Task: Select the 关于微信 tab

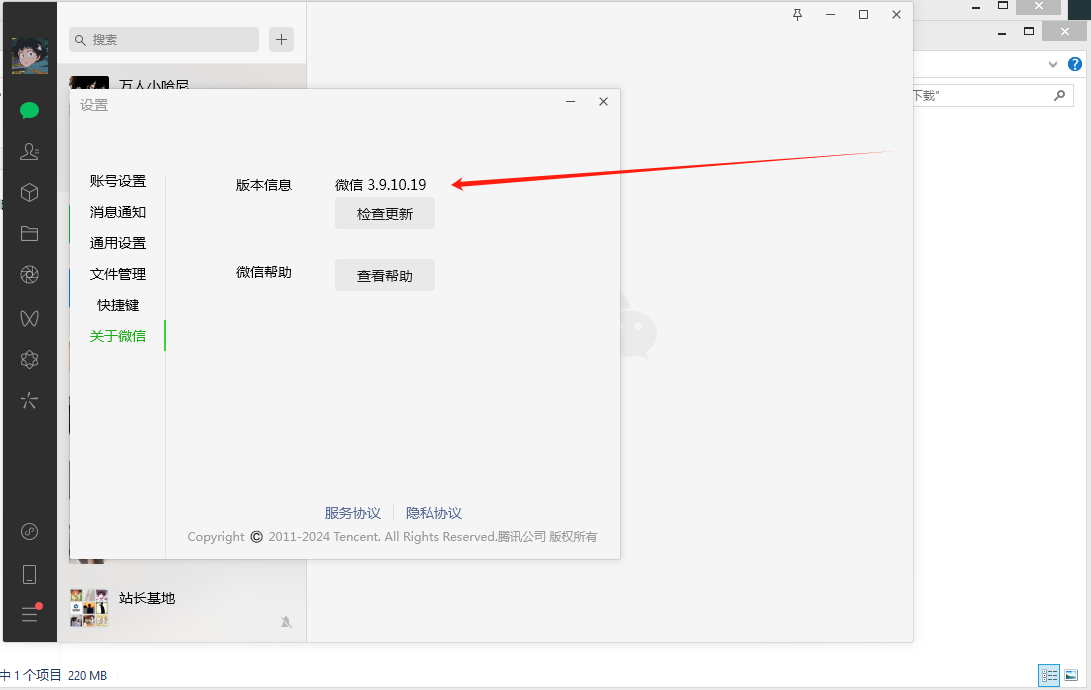Action: pos(118,336)
